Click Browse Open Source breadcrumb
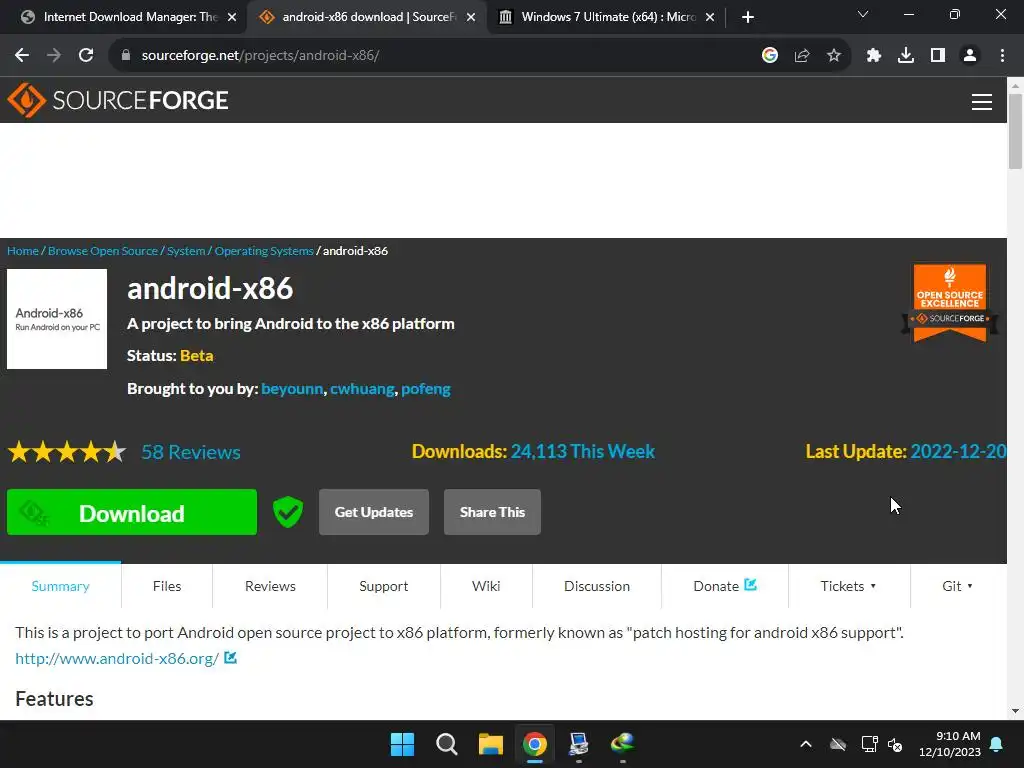This screenshot has width=1024, height=768. pyautogui.click(x=103, y=251)
